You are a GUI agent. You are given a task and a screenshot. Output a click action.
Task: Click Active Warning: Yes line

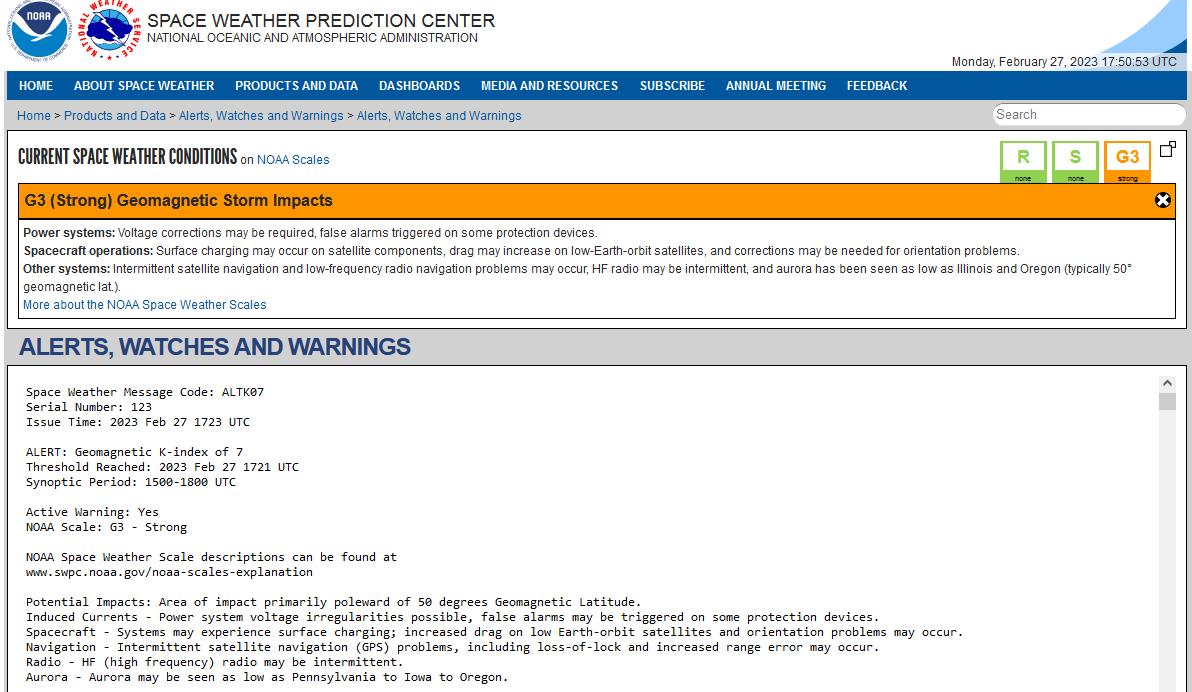click(x=92, y=513)
